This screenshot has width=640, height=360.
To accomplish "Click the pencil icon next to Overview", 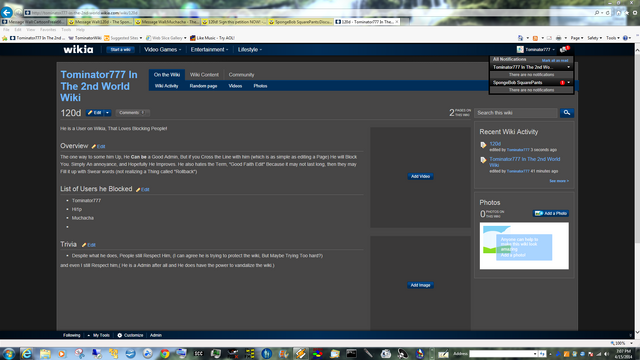I will click(93, 147).
